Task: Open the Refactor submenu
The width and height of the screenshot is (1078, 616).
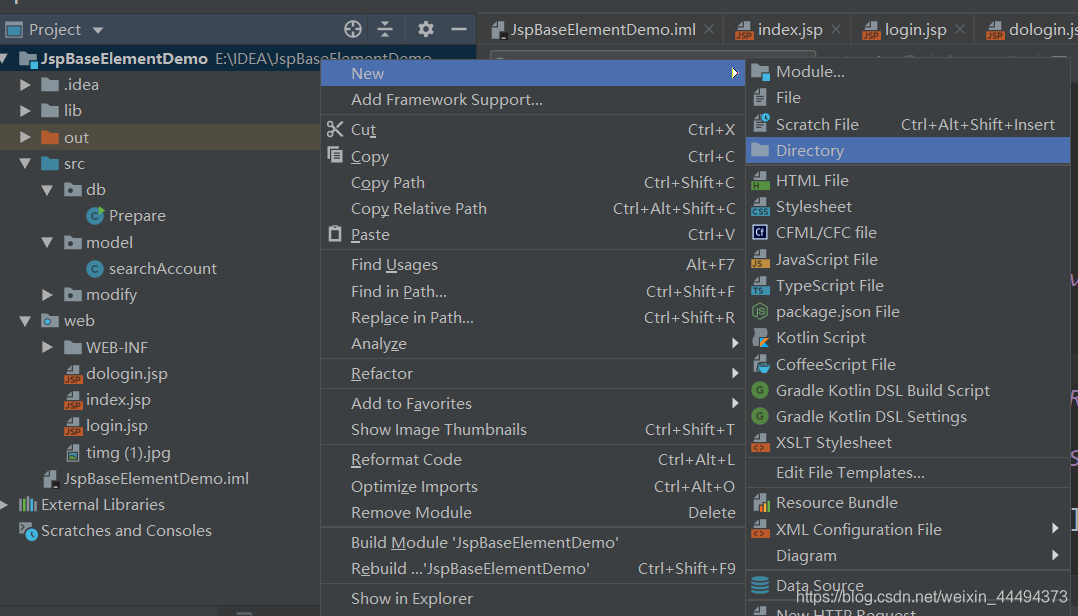Action: [533, 373]
